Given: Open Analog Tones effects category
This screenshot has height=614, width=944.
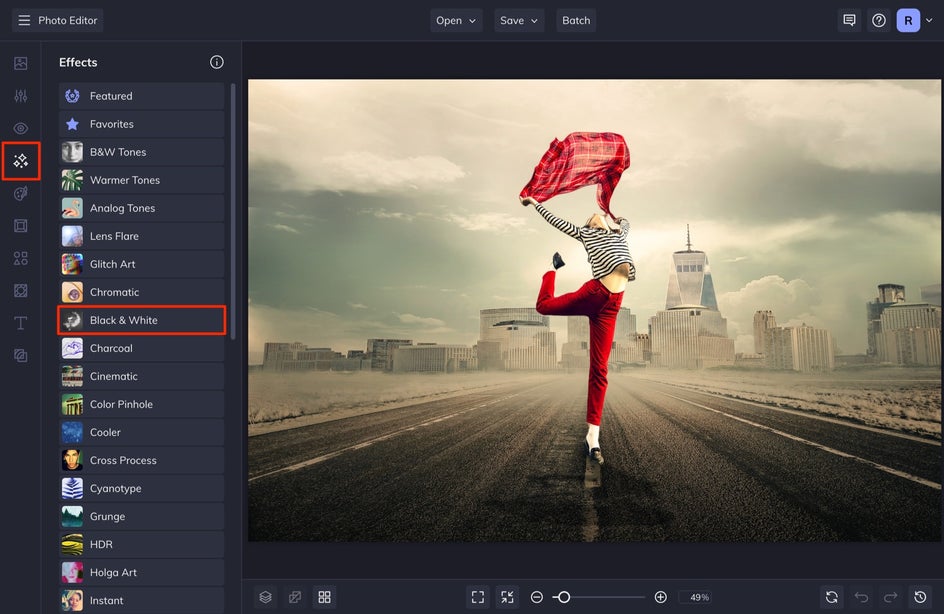Looking at the screenshot, I should click(x=141, y=208).
